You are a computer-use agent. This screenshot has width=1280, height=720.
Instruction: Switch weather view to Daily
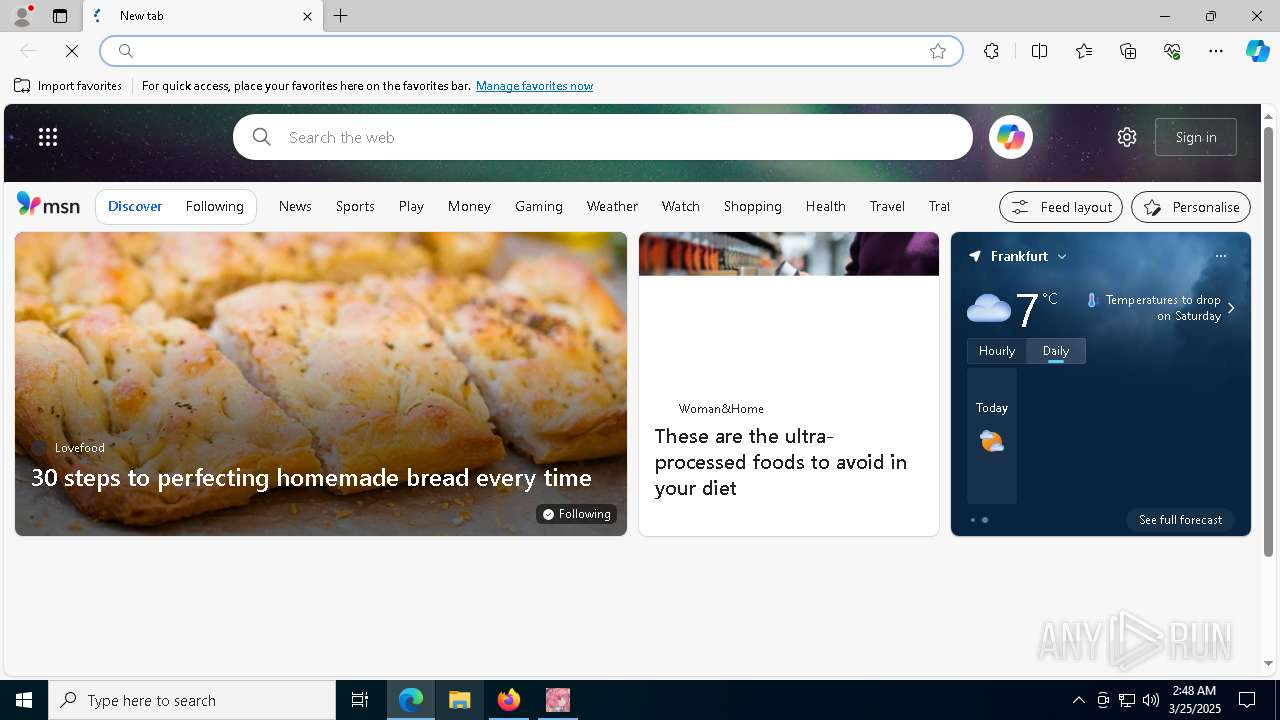pos(1056,351)
